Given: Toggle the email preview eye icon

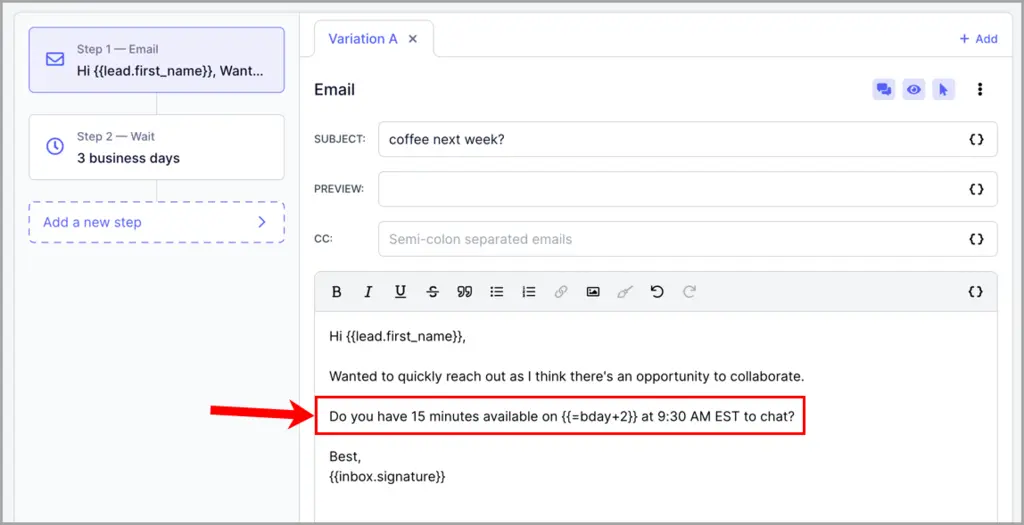Looking at the screenshot, I should (914, 89).
